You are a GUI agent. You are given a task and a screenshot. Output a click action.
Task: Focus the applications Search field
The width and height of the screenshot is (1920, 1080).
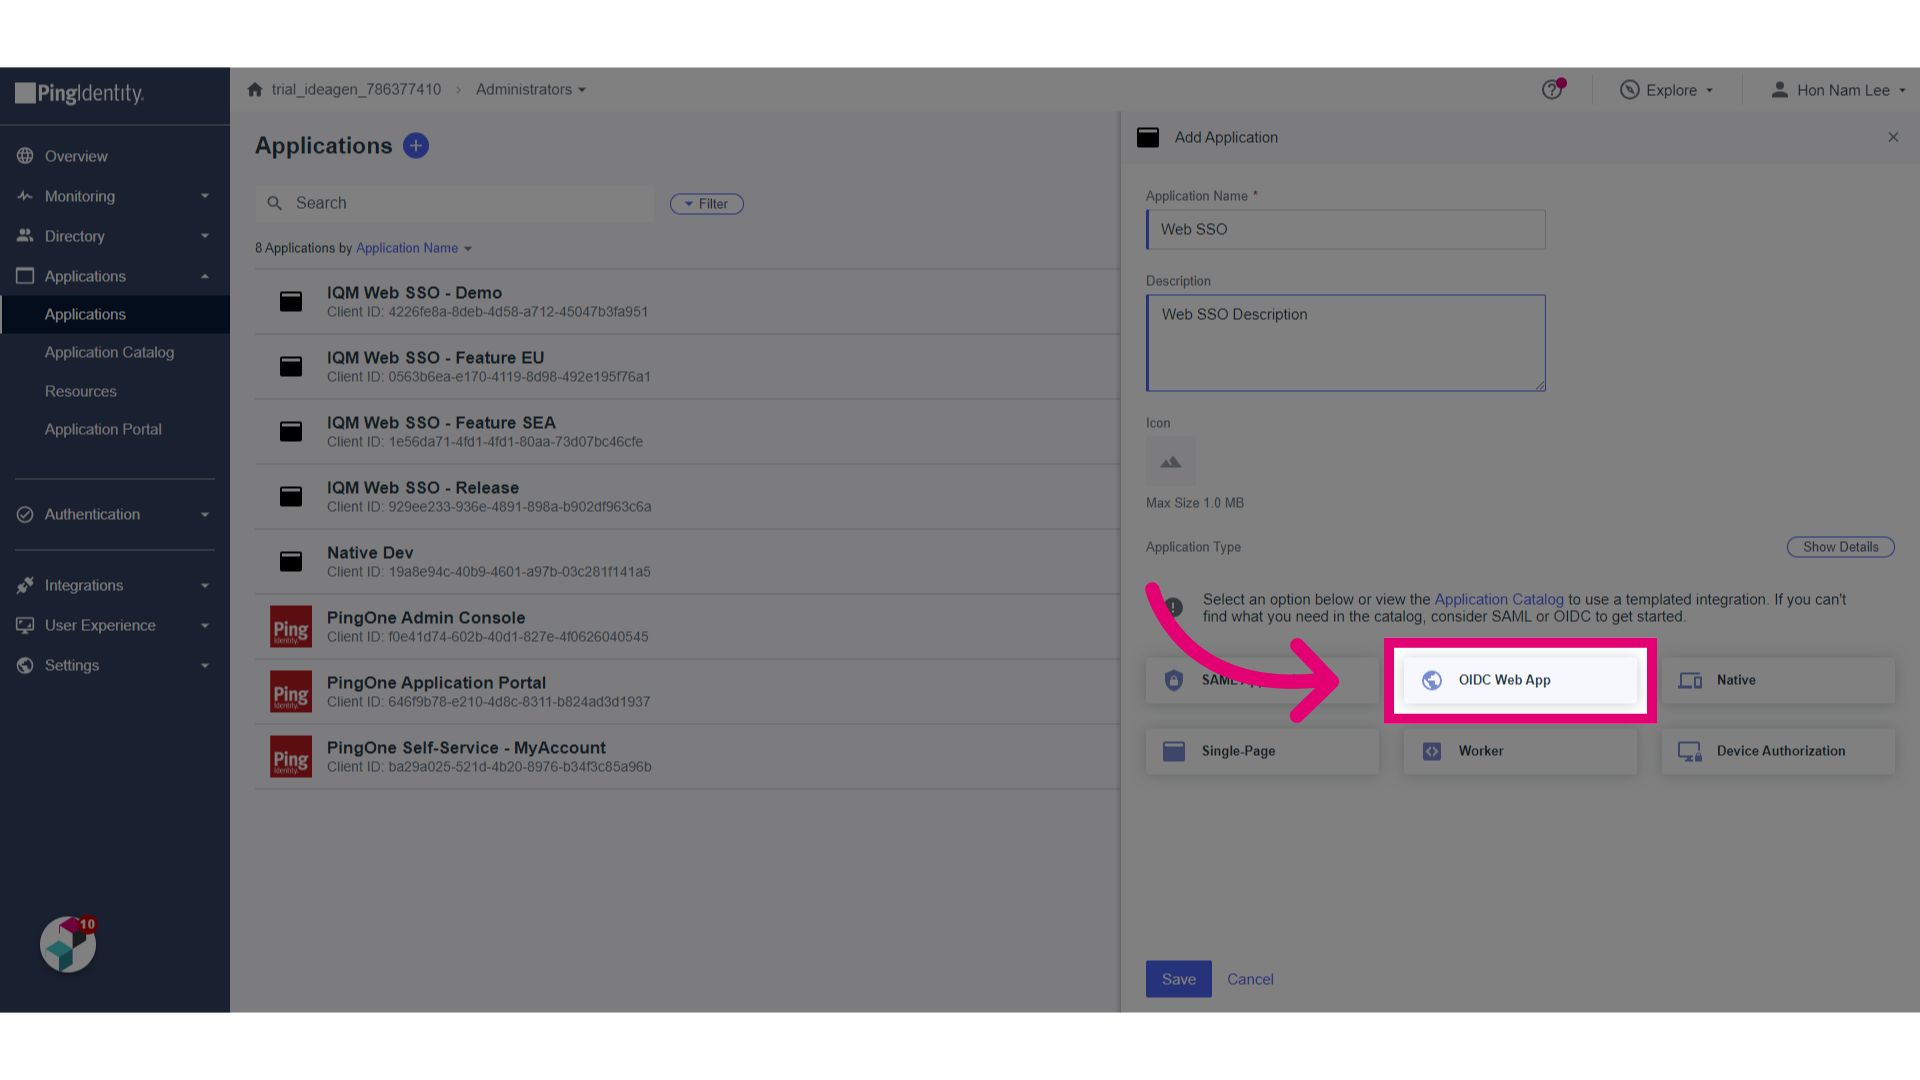coord(455,203)
